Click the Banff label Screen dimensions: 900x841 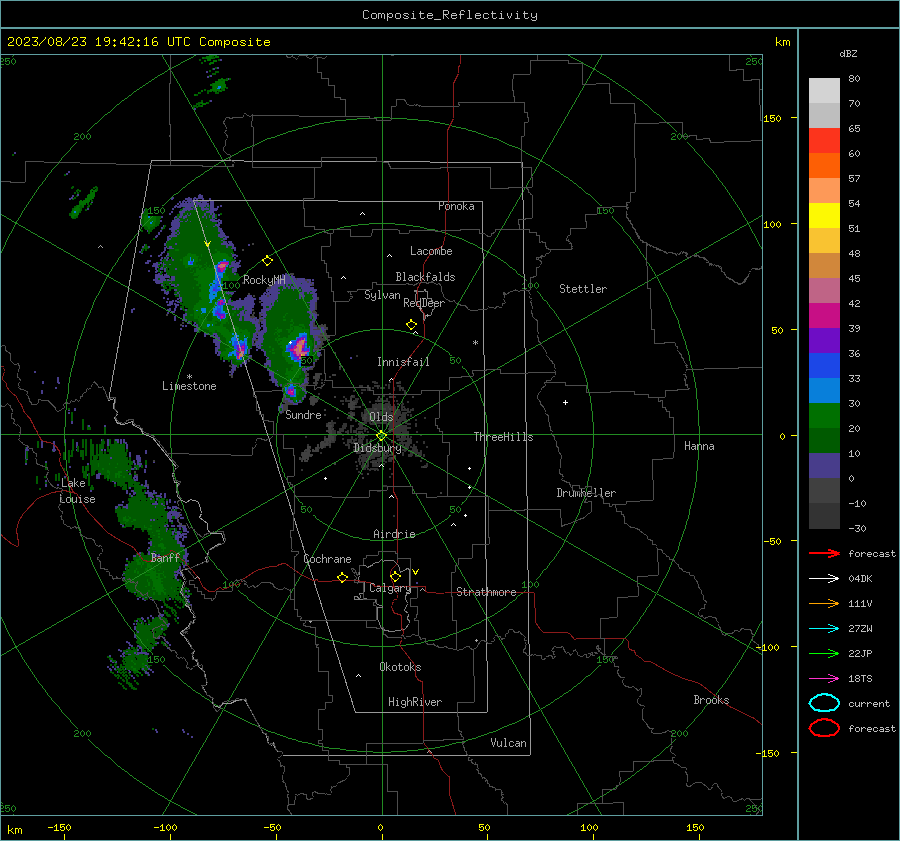pos(165,558)
